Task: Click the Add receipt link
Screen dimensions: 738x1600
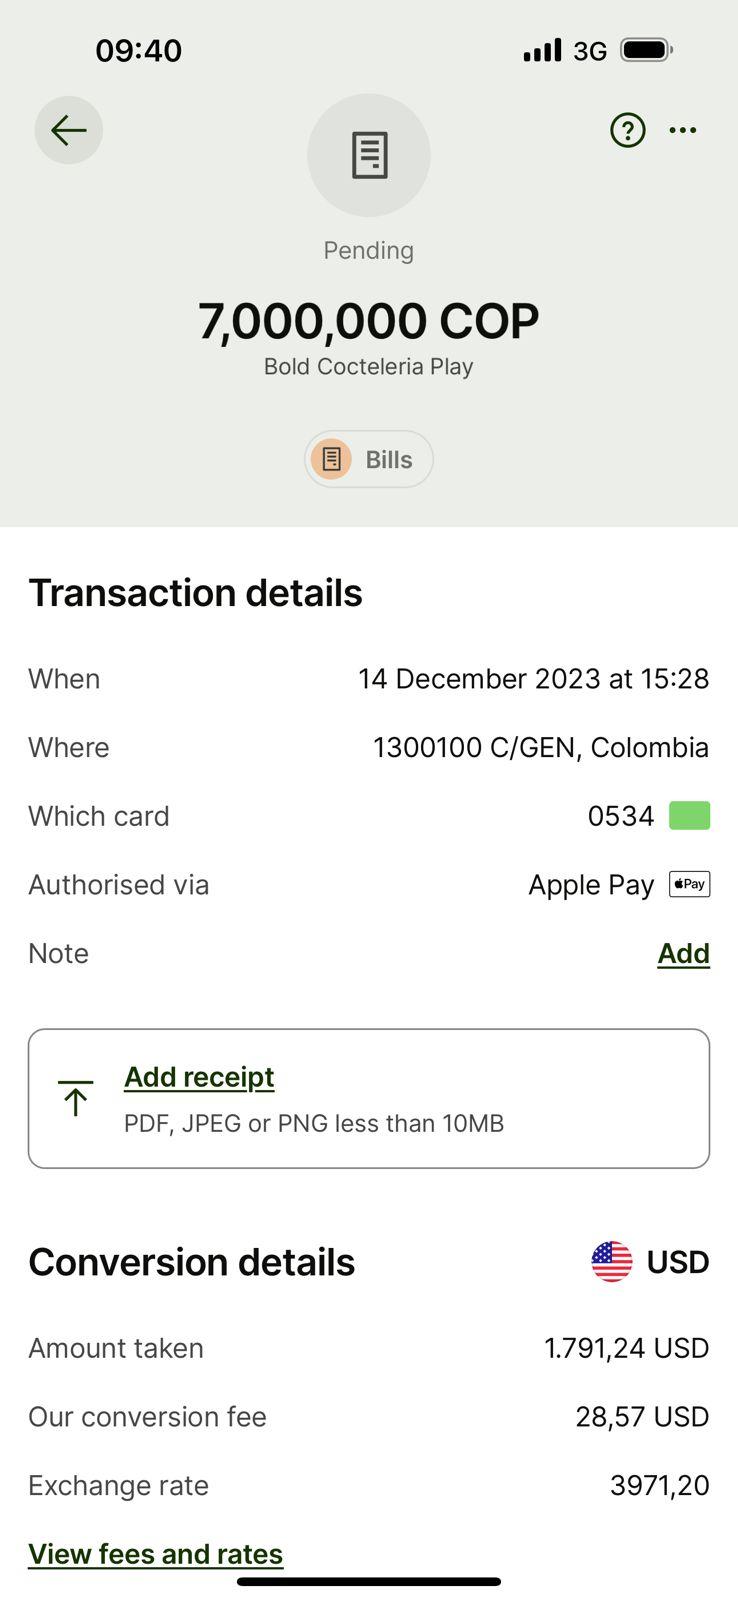Action: [x=199, y=1077]
